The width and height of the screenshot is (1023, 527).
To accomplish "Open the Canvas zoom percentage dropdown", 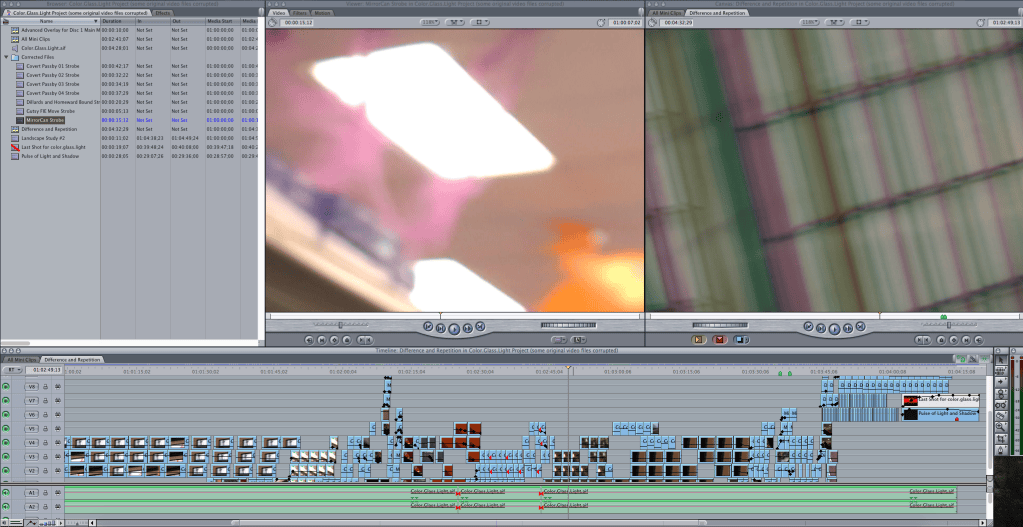I will tap(809, 22).
